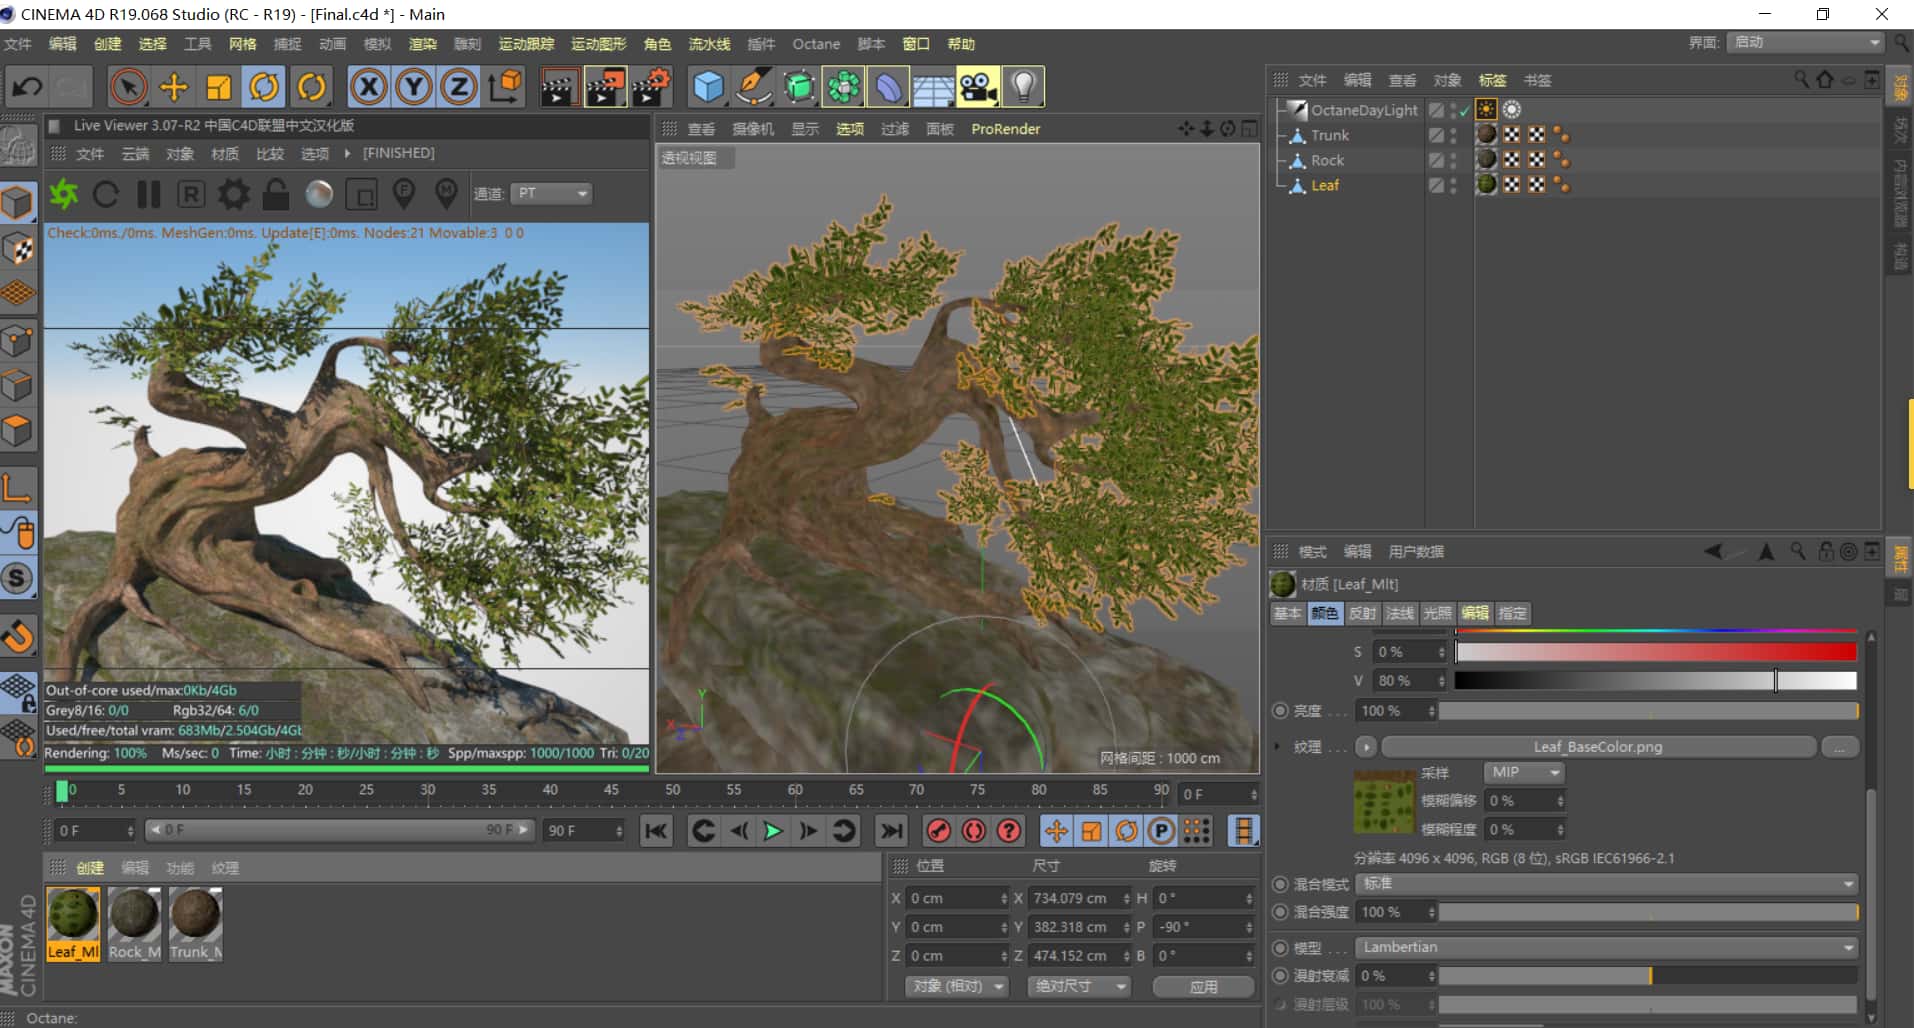Select the Rock object in the object manager
The image size is (1914, 1028).
pyautogui.click(x=1327, y=160)
